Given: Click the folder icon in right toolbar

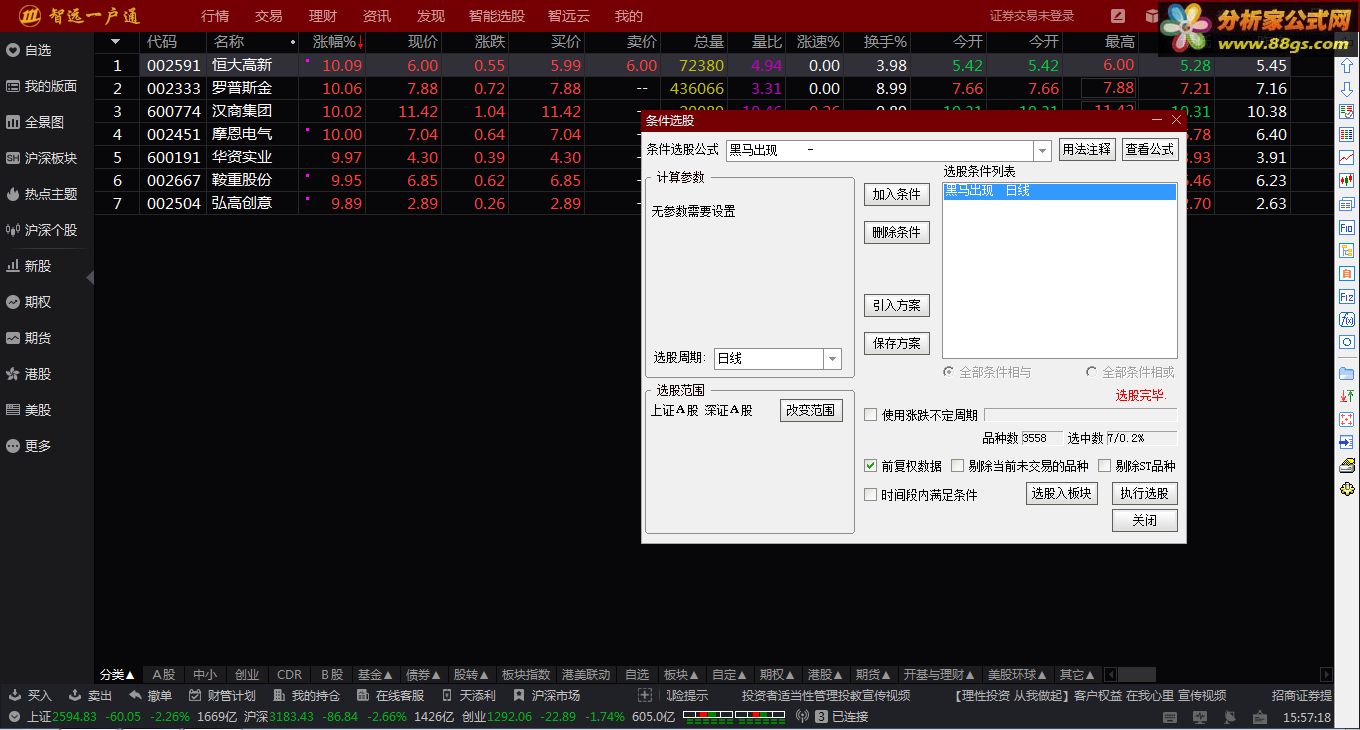Looking at the screenshot, I should click(x=1347, y=373).
